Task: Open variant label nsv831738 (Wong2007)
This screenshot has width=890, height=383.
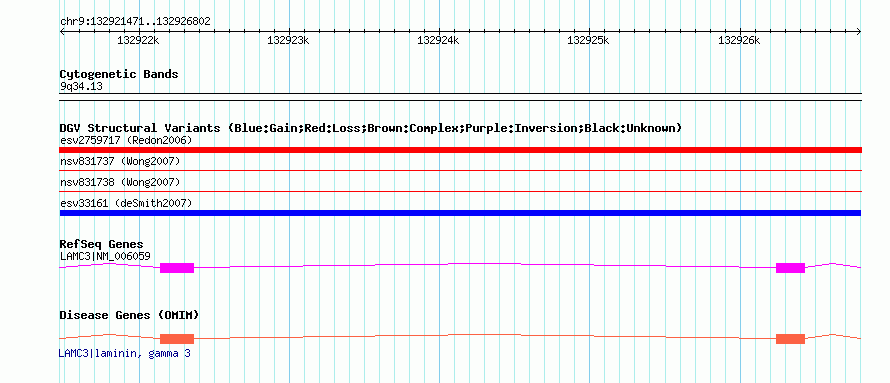Action: coord(120,182)
